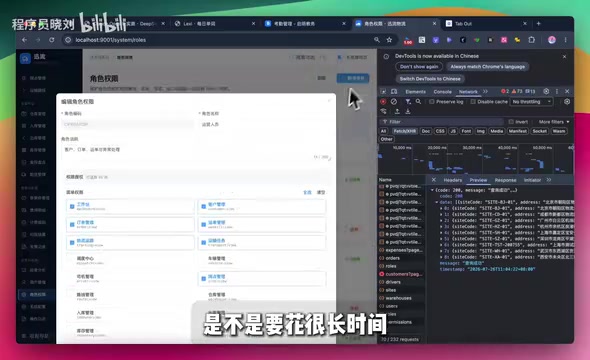This screenshot has height=360, width=590.
Task: Open the Initiator tab of the request
Action: [x=532, y=180]
